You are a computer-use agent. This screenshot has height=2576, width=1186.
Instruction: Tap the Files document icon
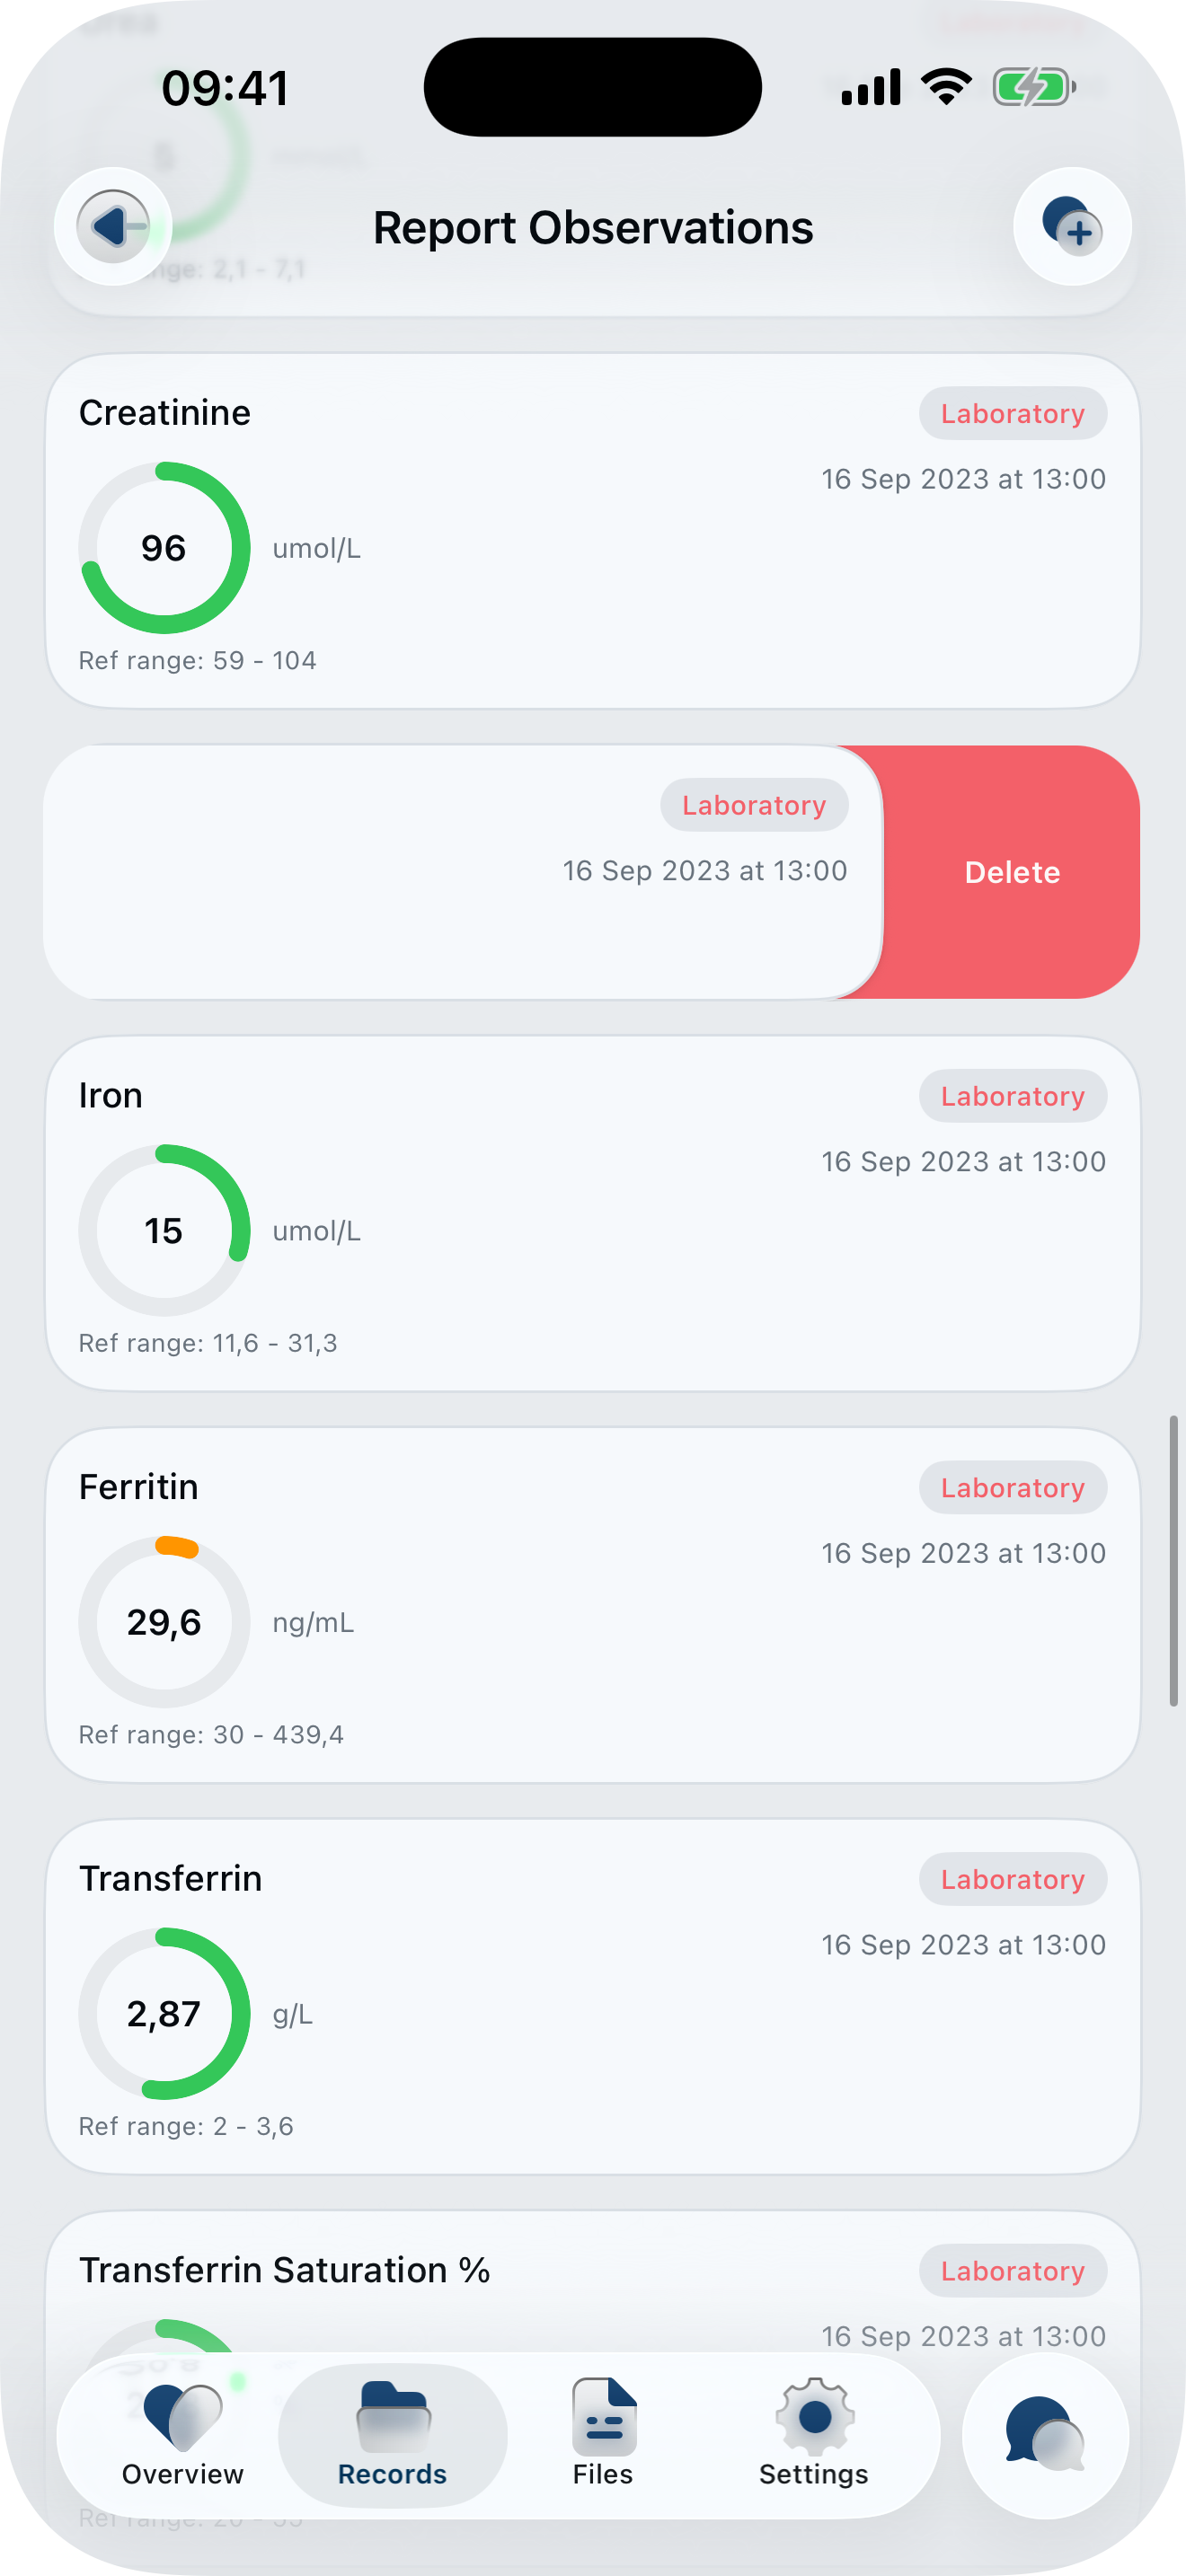603,2418
